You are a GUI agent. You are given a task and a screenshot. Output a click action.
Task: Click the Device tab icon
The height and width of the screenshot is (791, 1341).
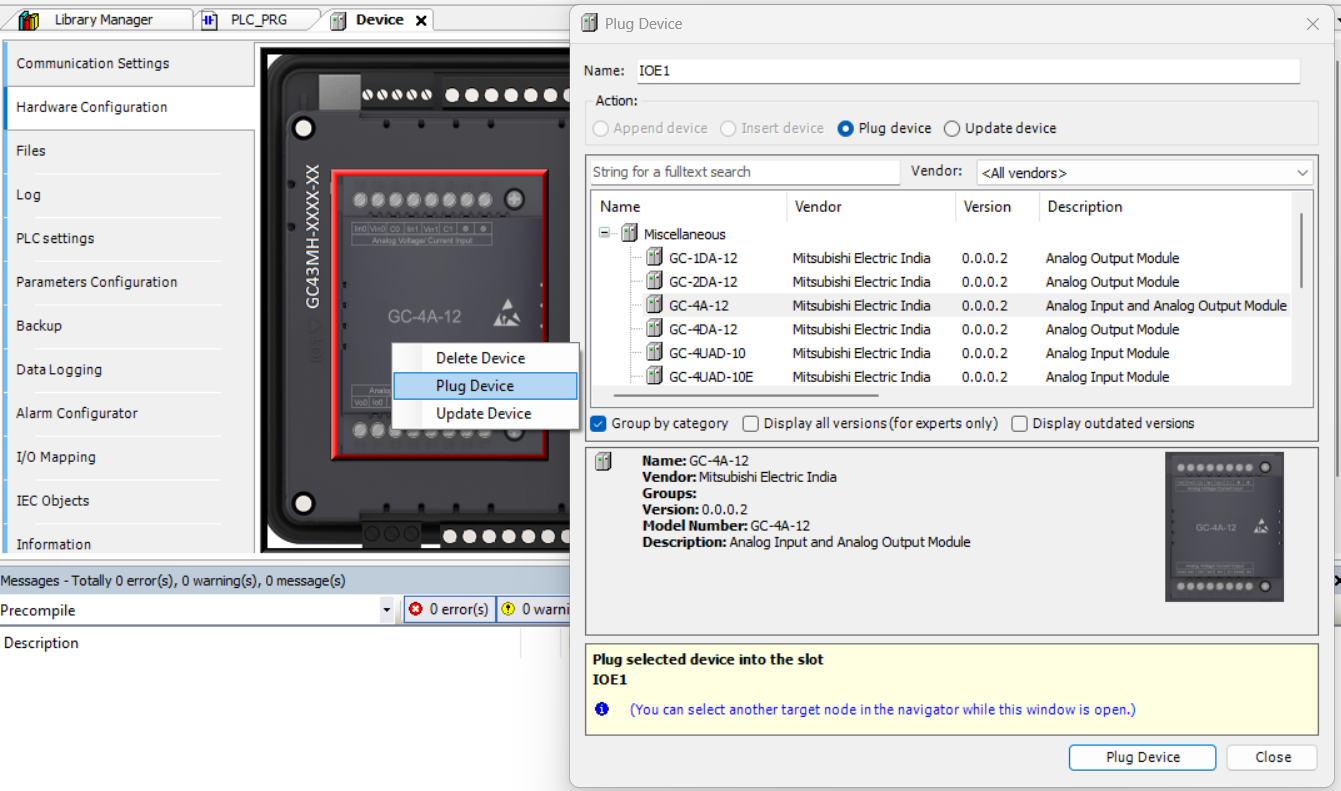pos(338,20)
